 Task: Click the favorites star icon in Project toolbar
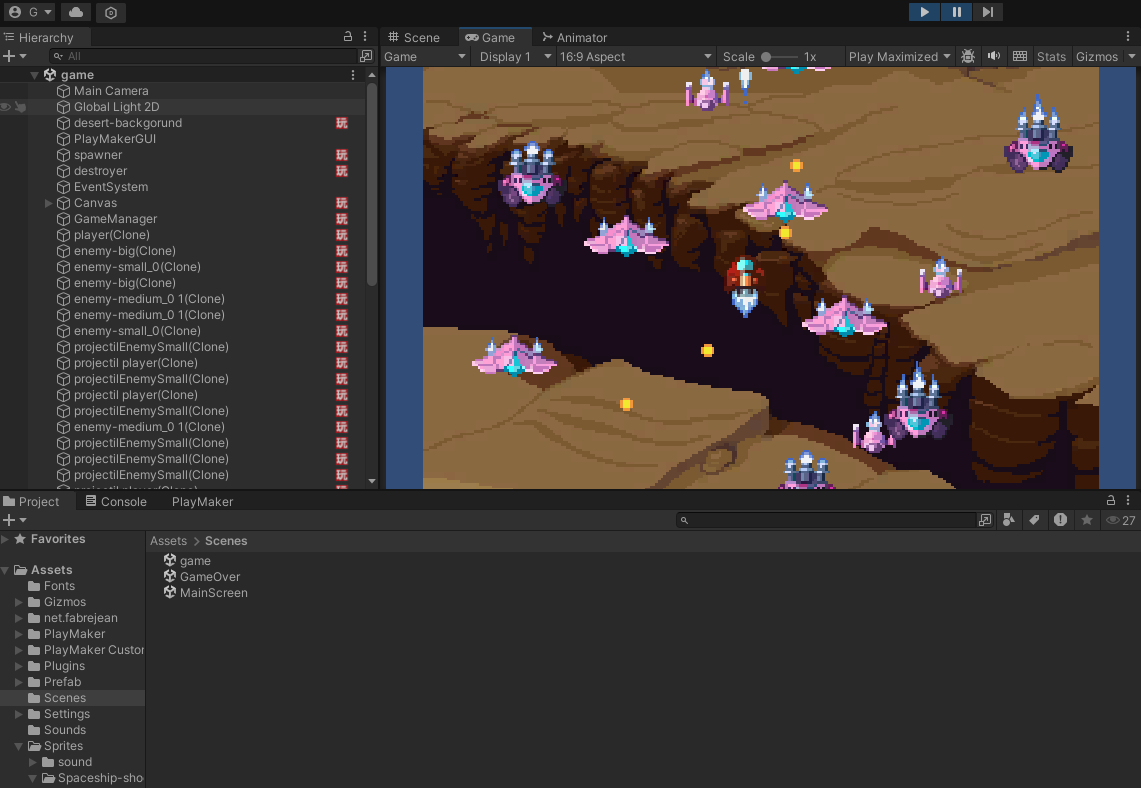(x=1086, y=520)
